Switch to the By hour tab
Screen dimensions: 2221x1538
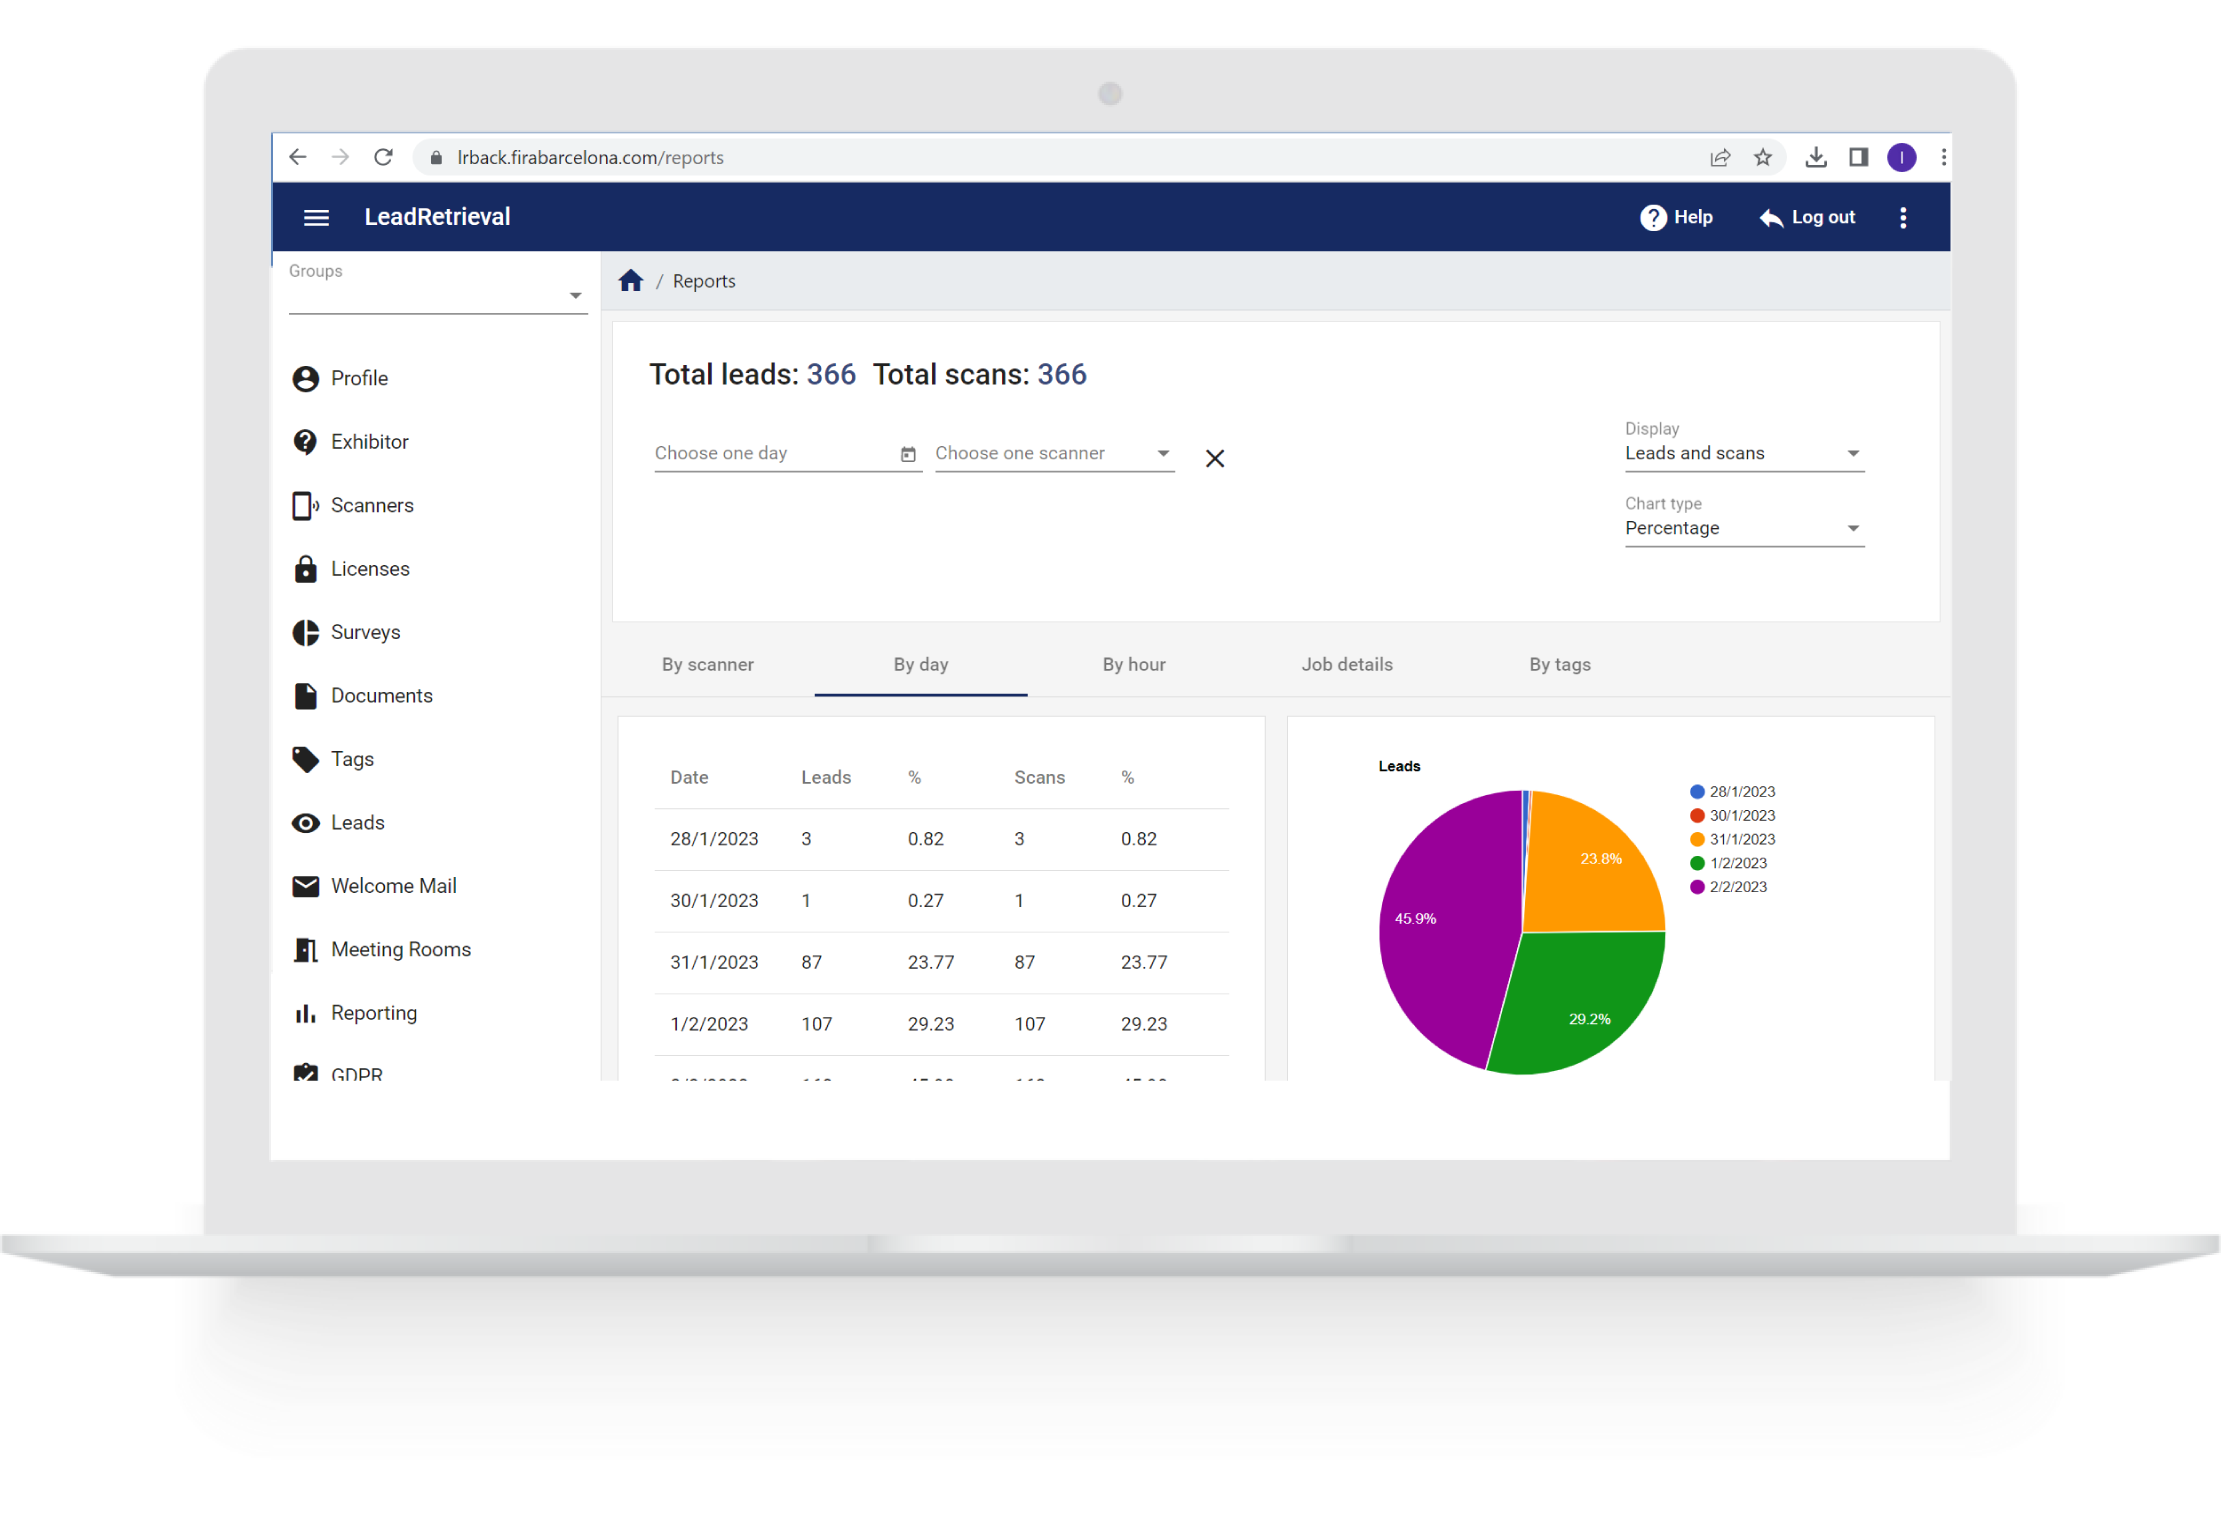(1133, 665)
